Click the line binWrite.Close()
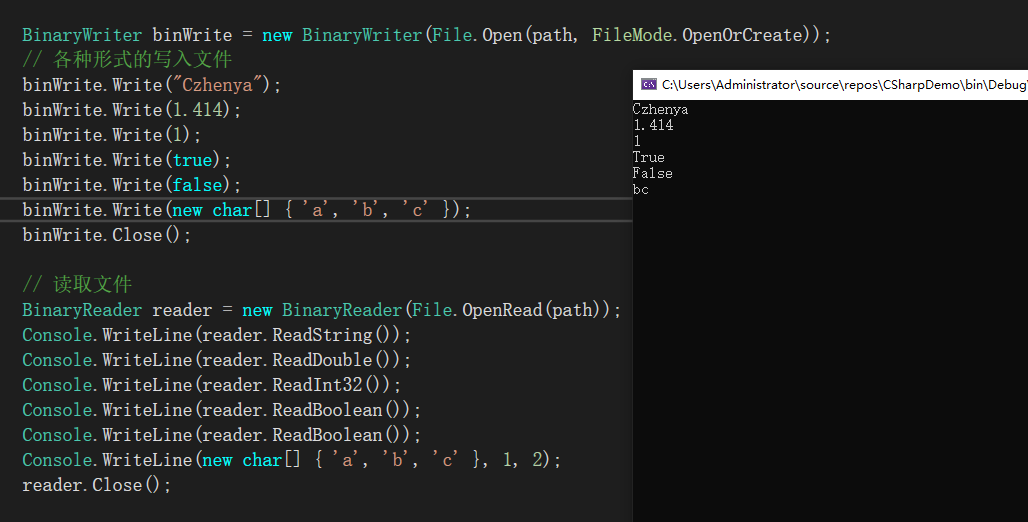Image resolution: width=1028 pixels, height=522 pixels. coord(107,235)
